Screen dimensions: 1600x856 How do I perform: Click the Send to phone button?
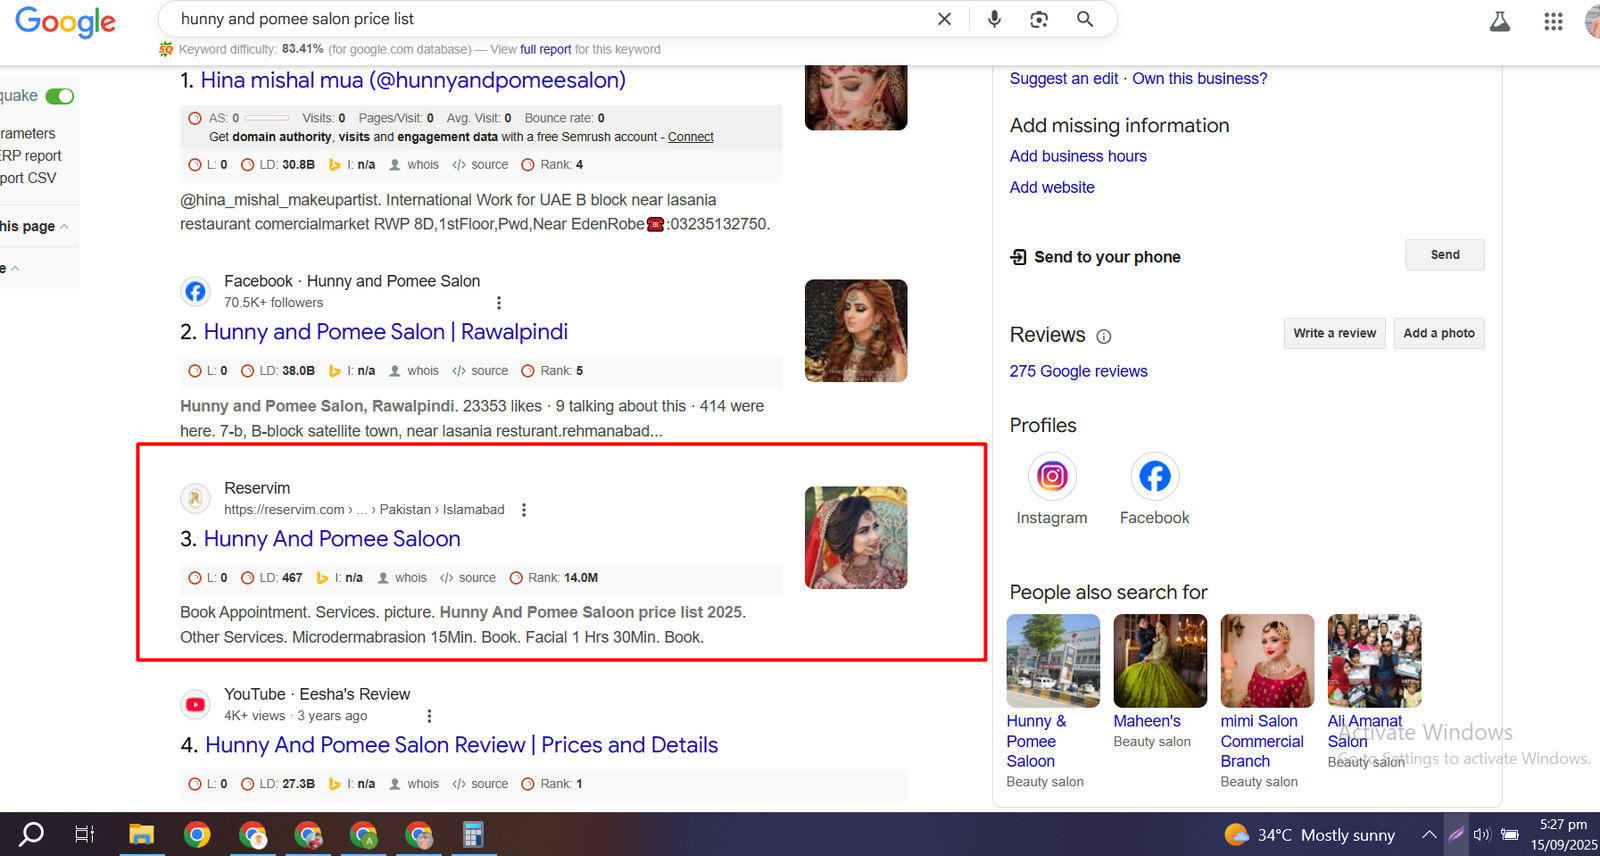1444,255
